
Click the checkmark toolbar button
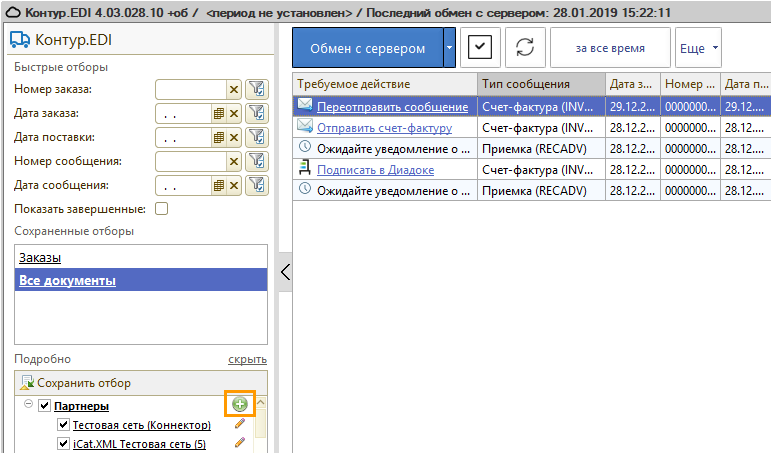[x=480, y=48]
